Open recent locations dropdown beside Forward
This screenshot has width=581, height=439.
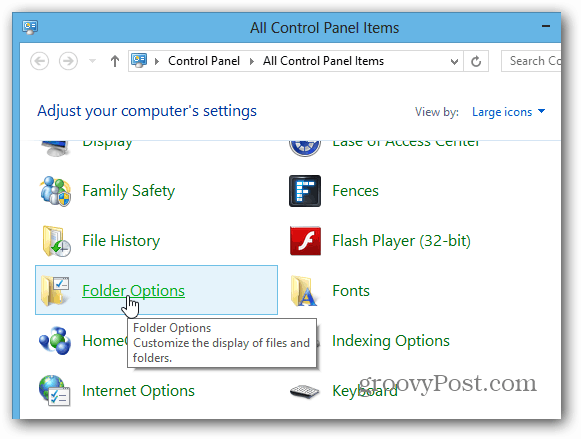point(93,61)
